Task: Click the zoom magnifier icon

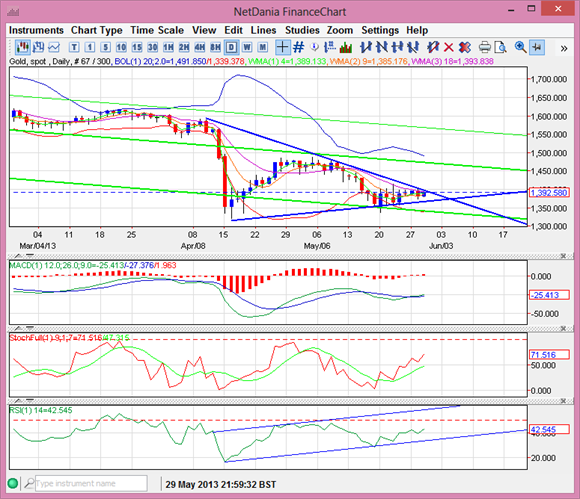Action: (520, 47)
